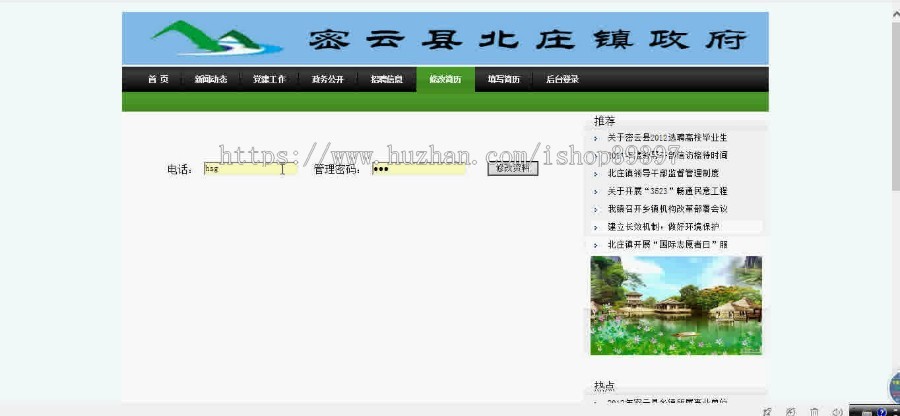
Task: Click the pin icon in status bar
Action: tap(767, 411)
